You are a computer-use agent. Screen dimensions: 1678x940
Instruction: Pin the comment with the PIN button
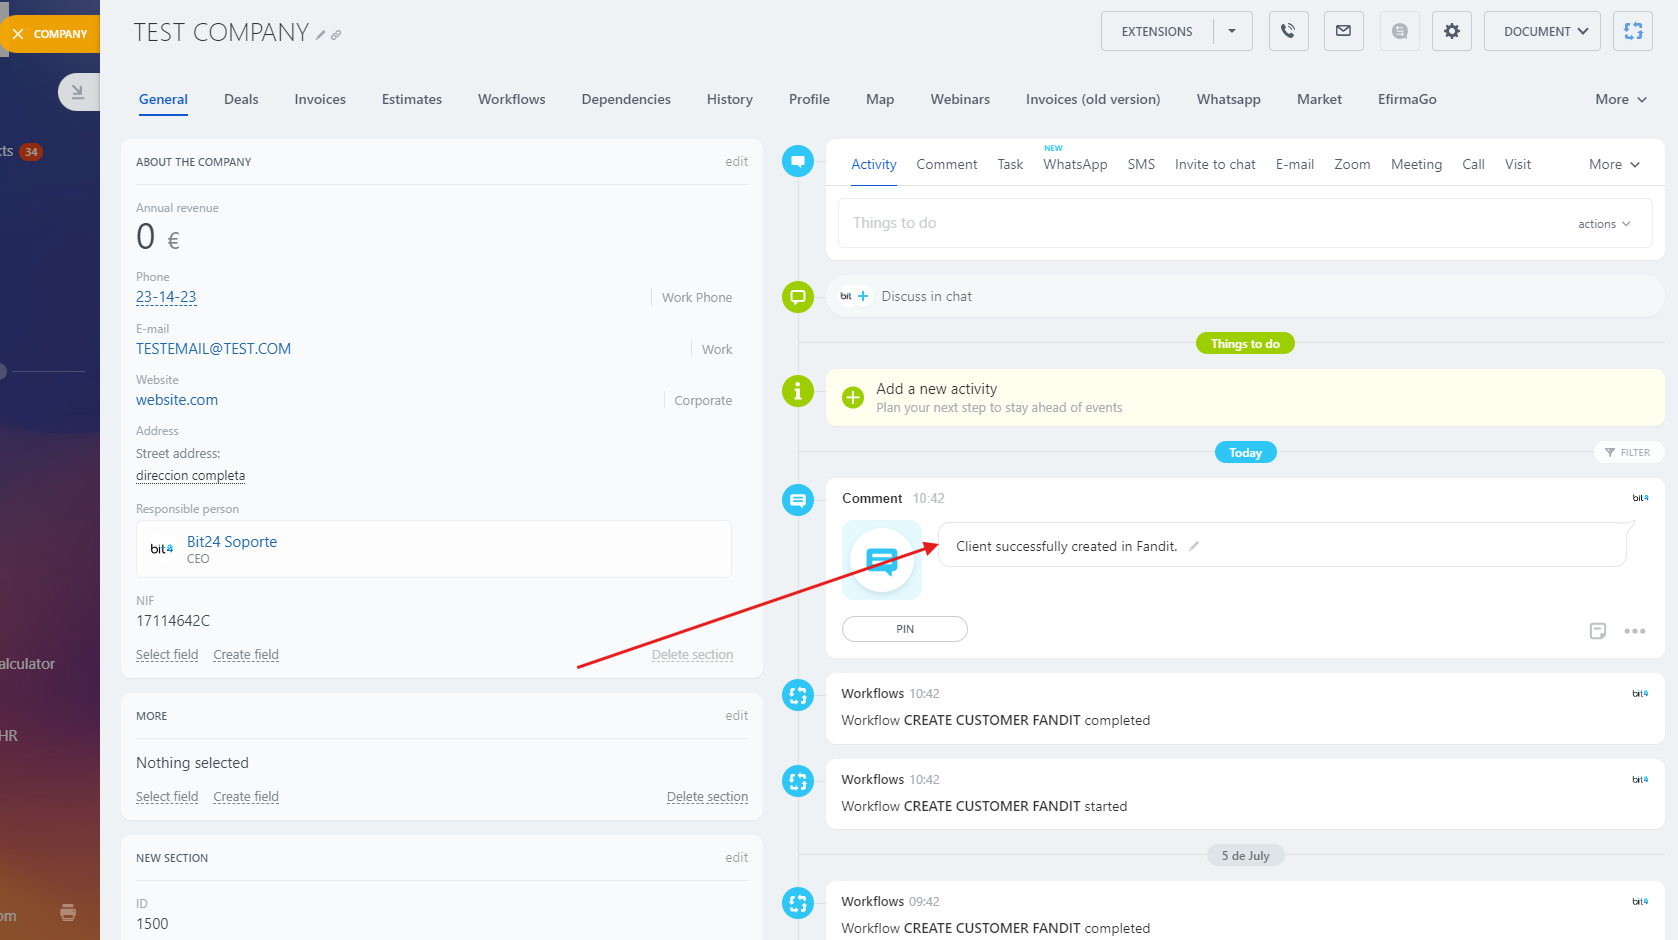[x=904, y=629]
